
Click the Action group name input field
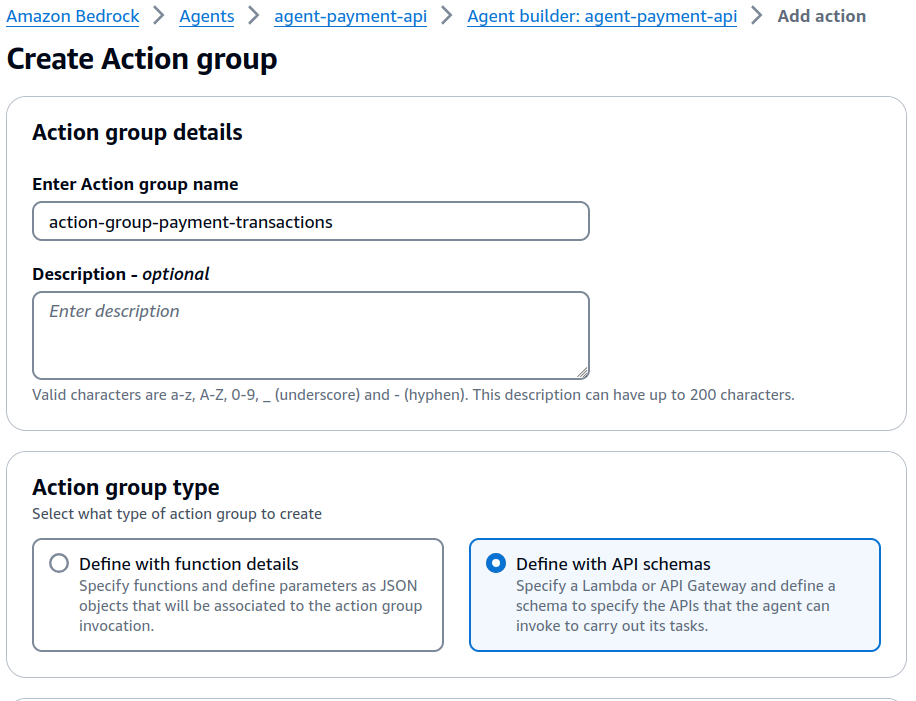(x=310, y=221)
